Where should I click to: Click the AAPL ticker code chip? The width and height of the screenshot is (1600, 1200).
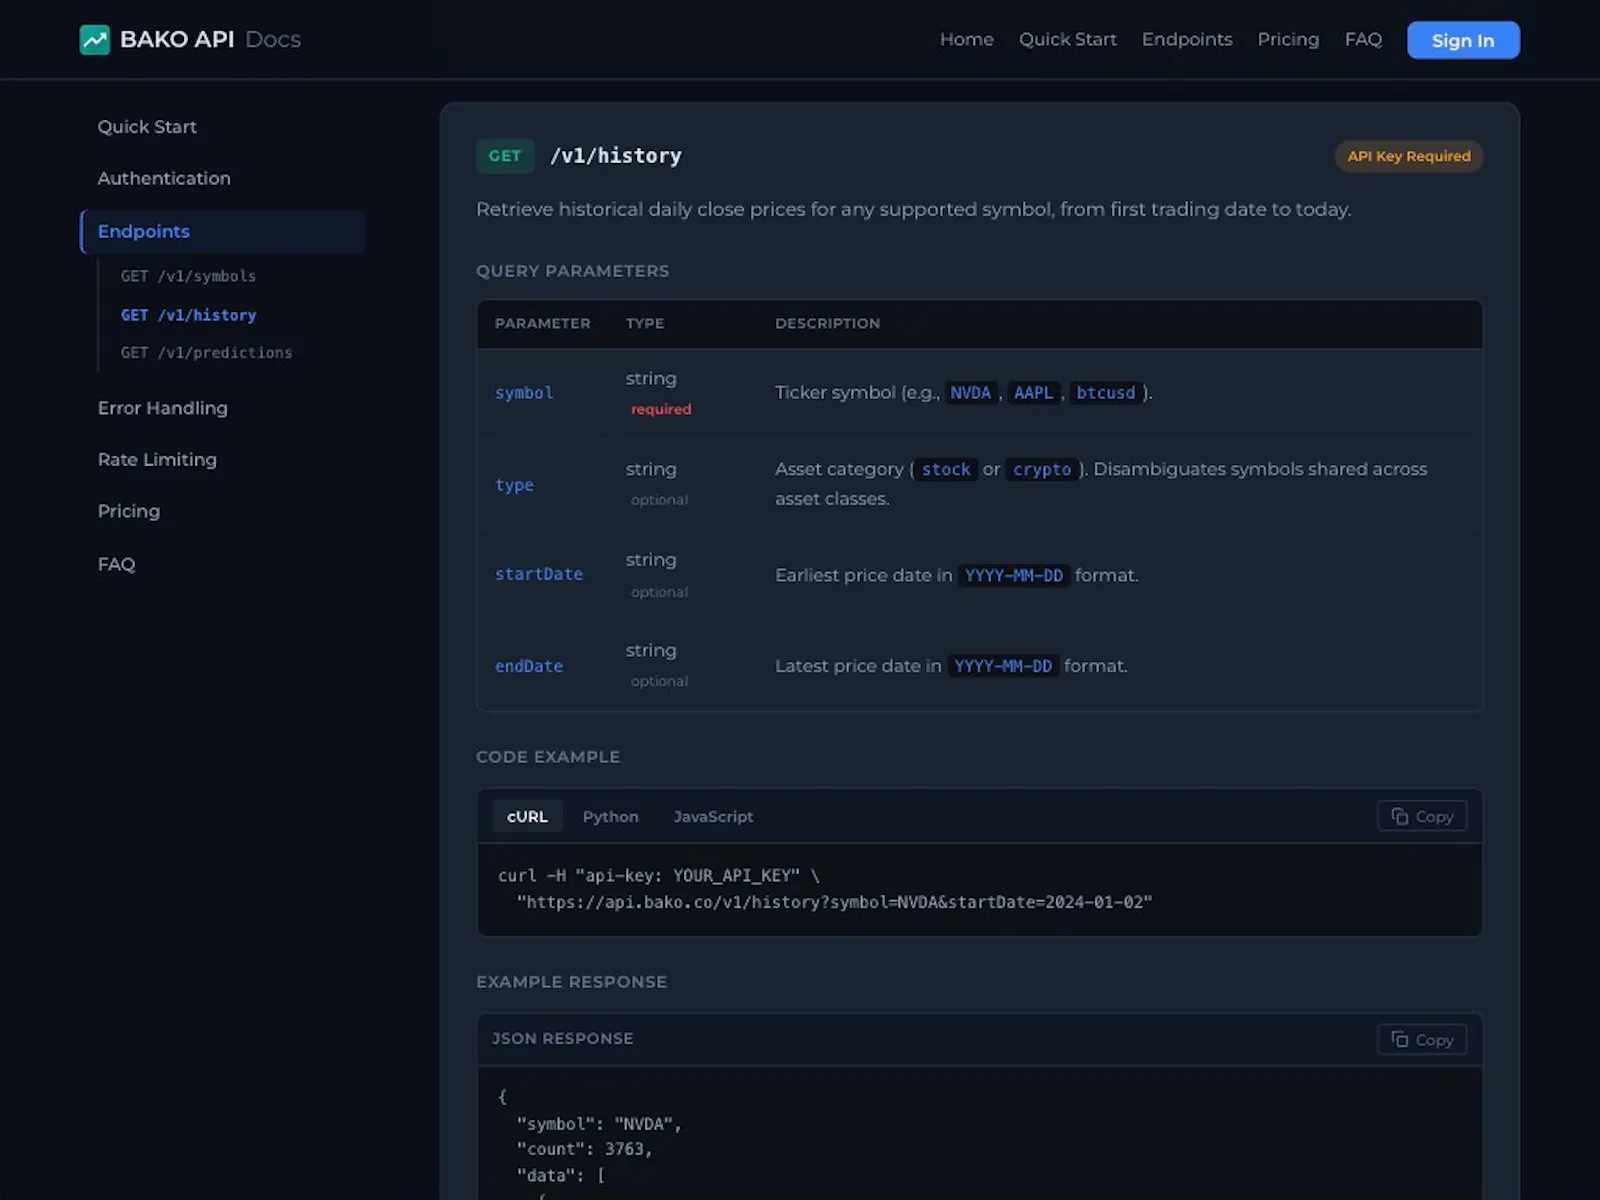click(1033, 393)
